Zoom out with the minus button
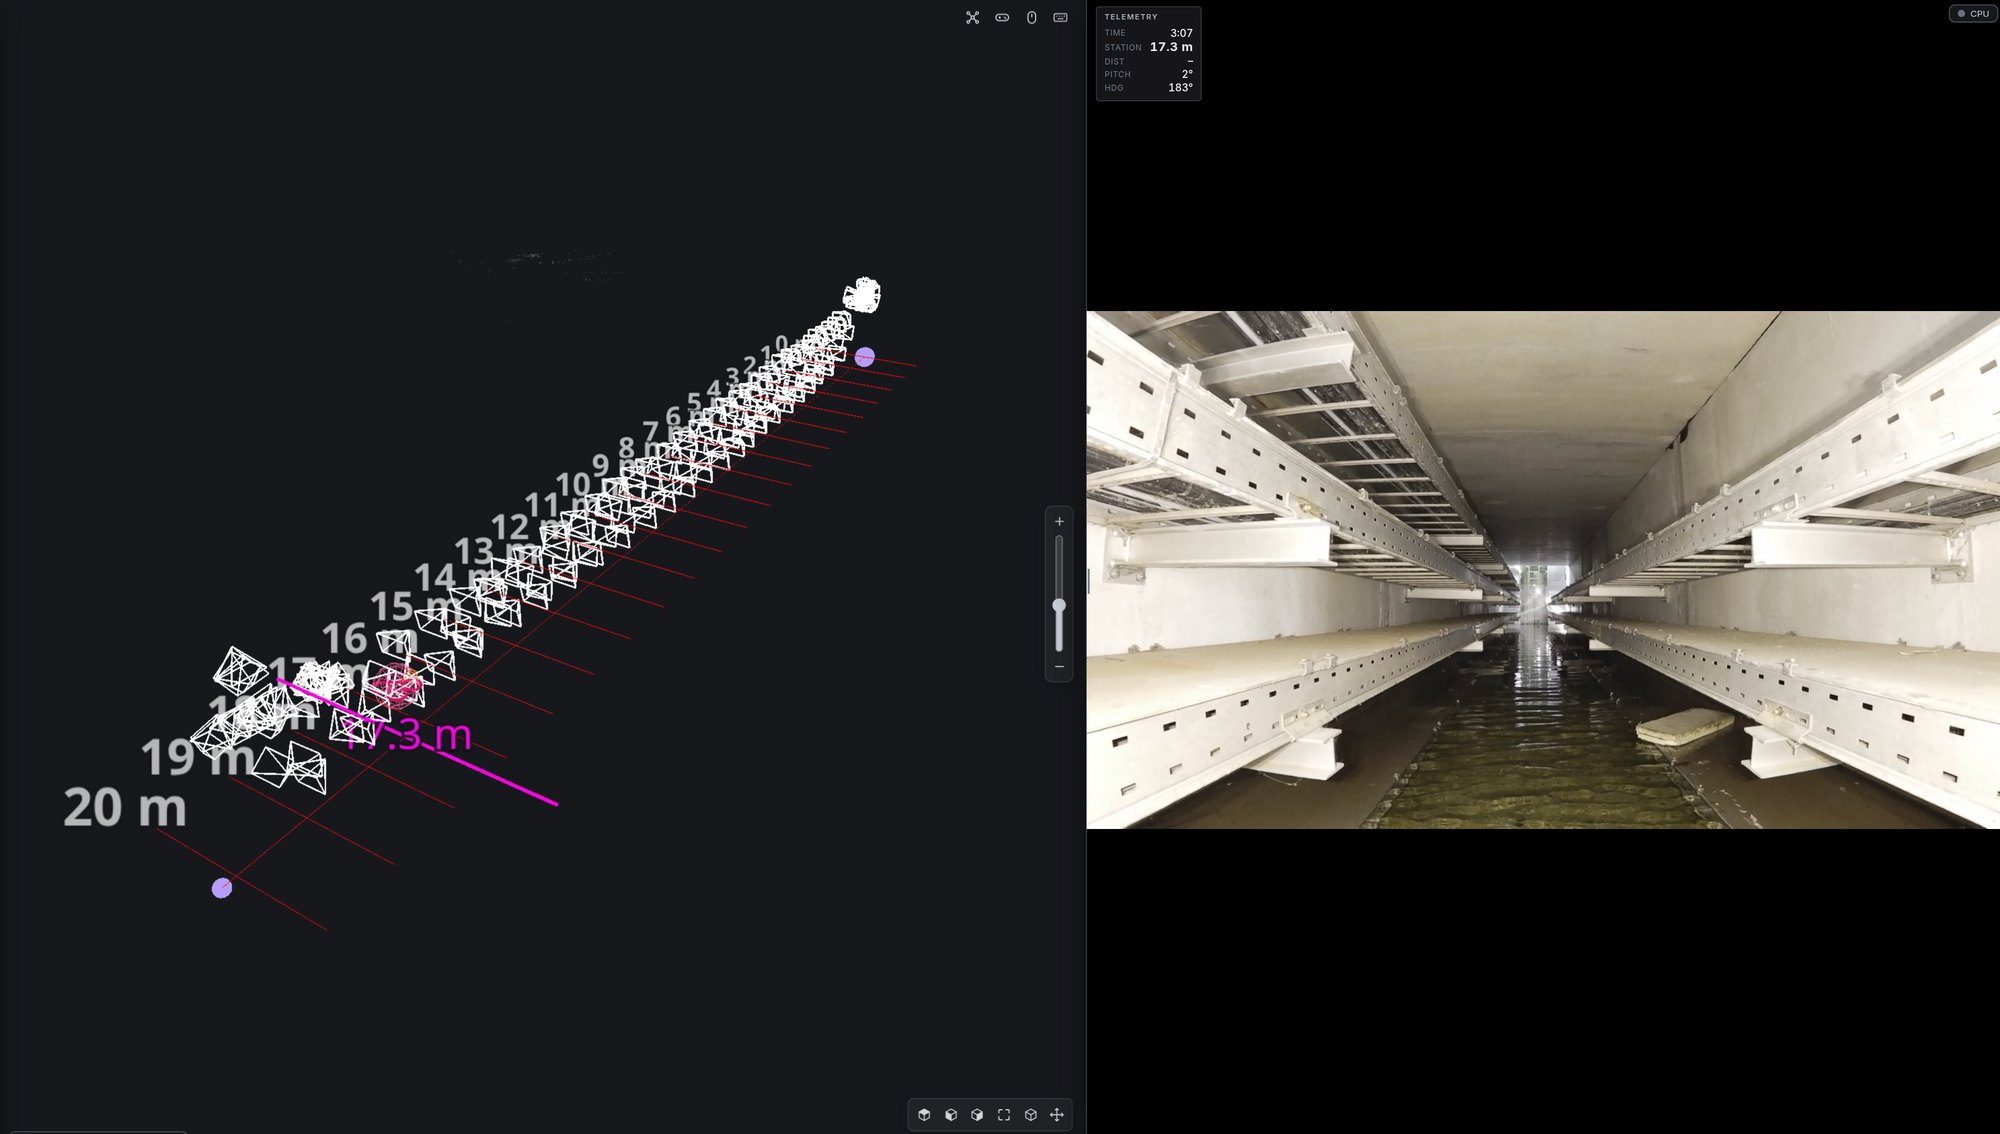Viewport: 2000px width, 1134px height. point(1059,667)
